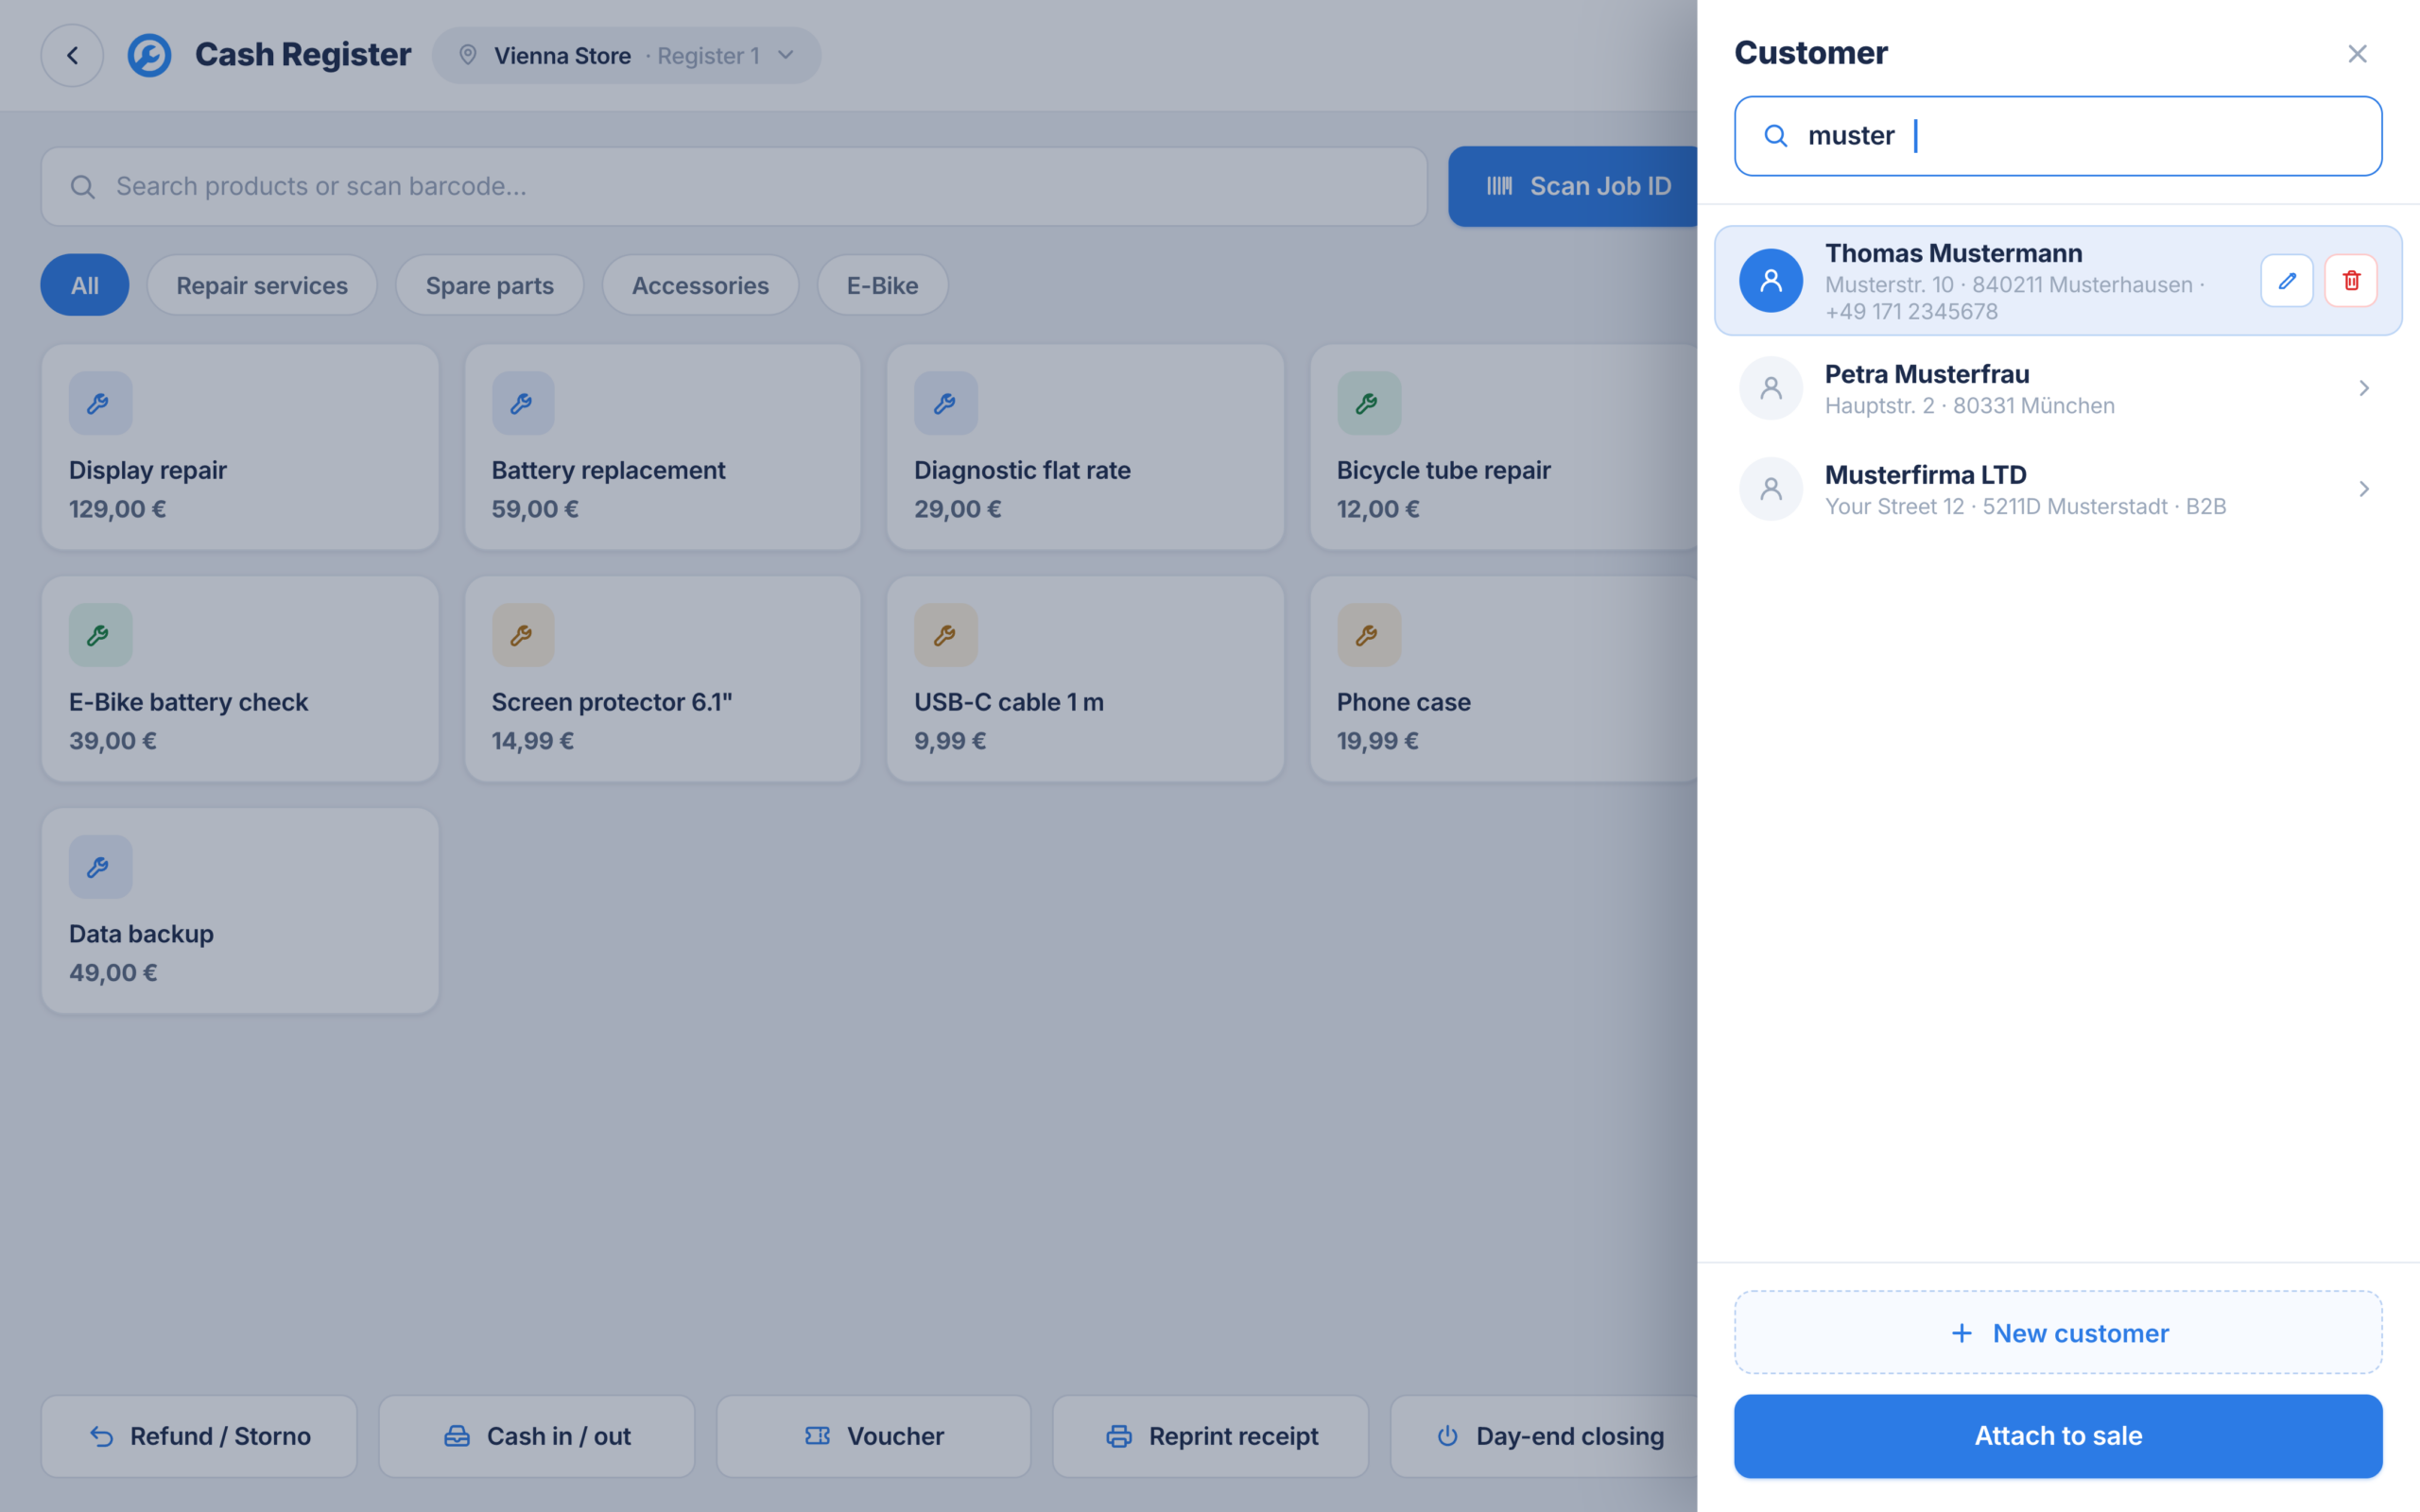Viewport: 2420px width, 1512px height.
Task: Select the Repair services category filter
Action: 262,285
